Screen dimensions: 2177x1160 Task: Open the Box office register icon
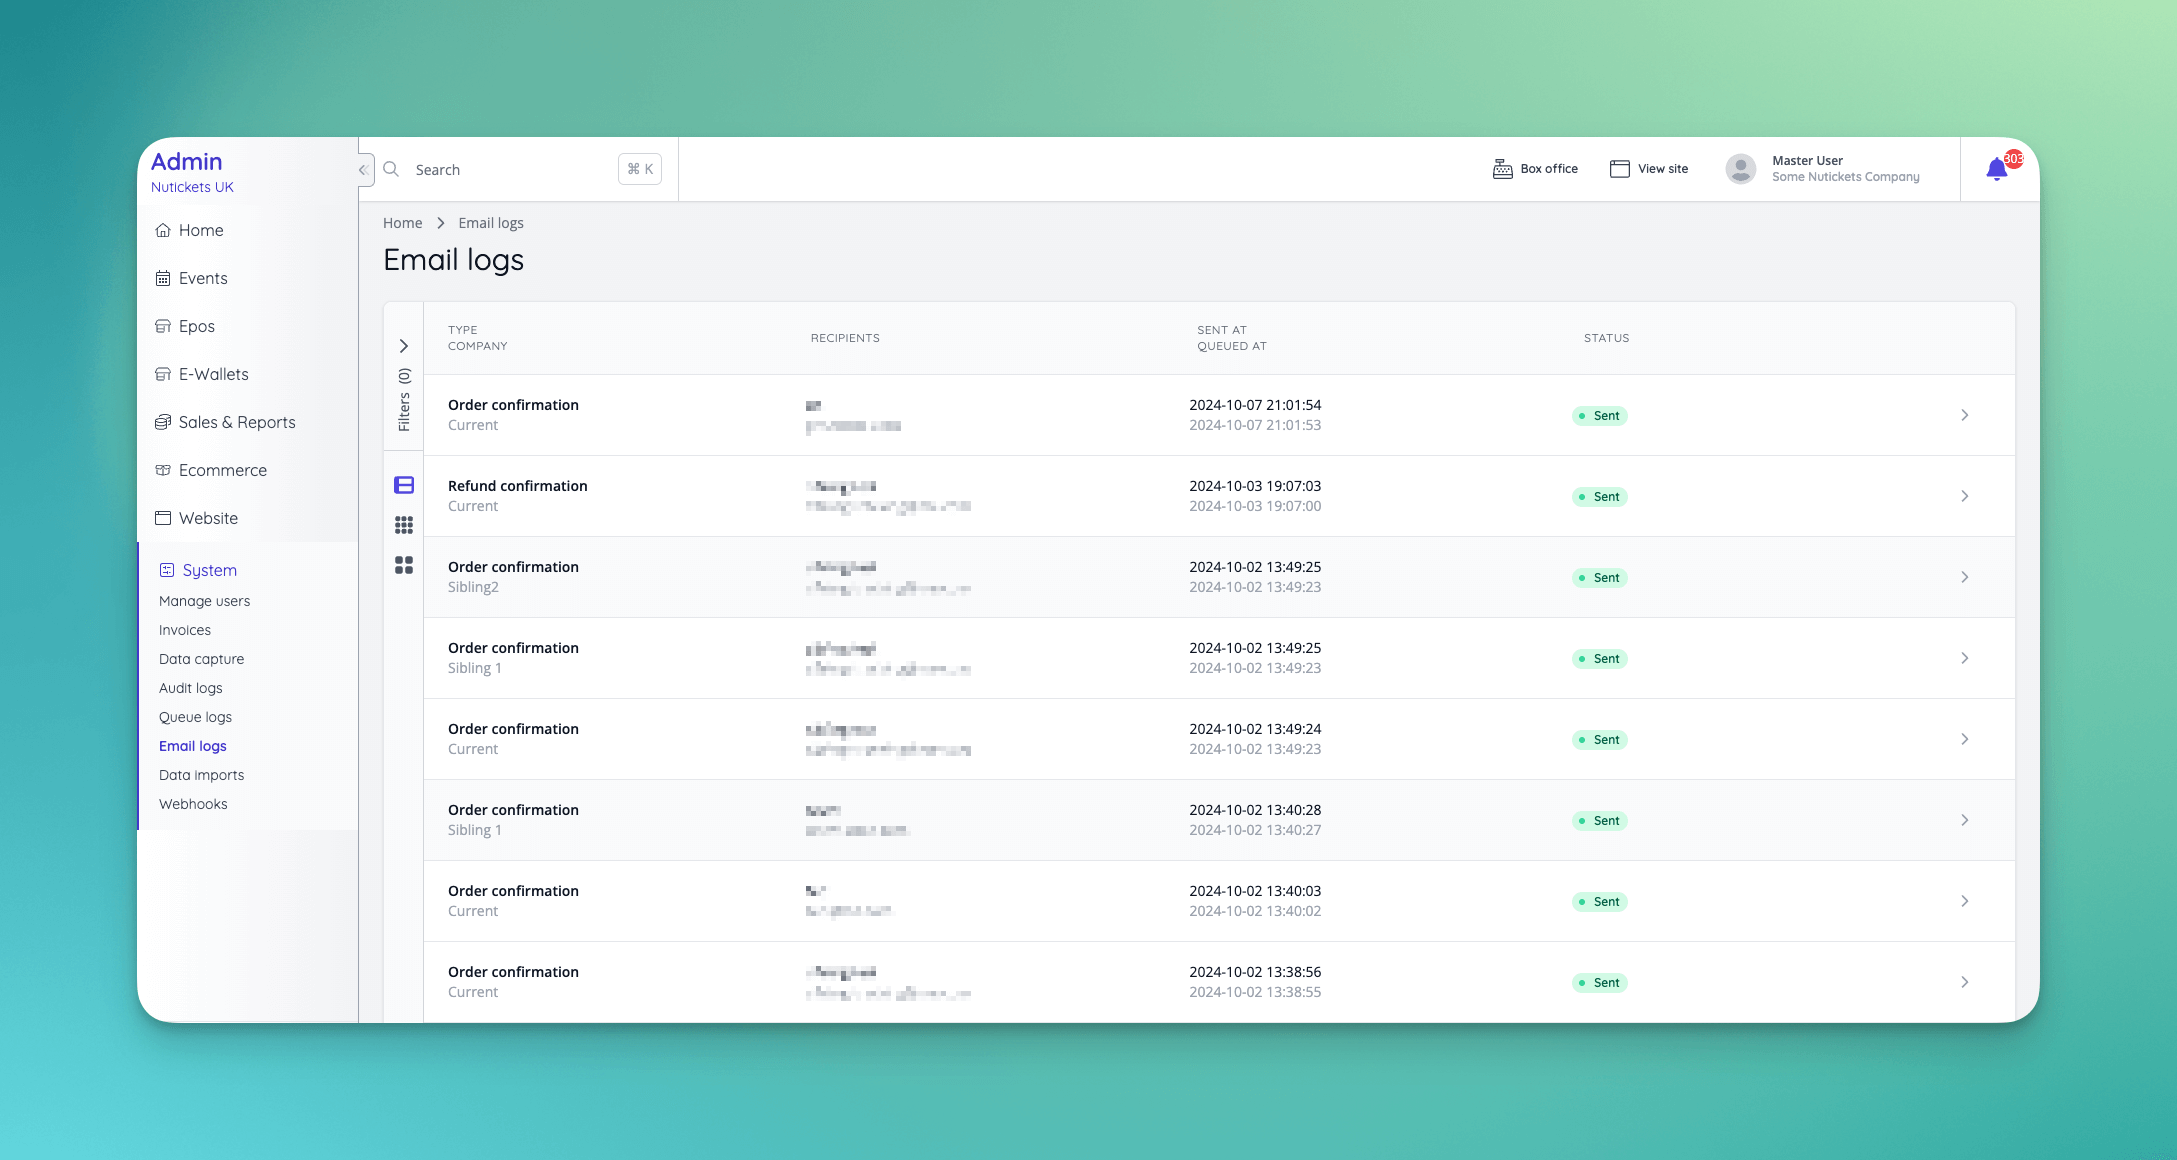(x=1502, y=169)
